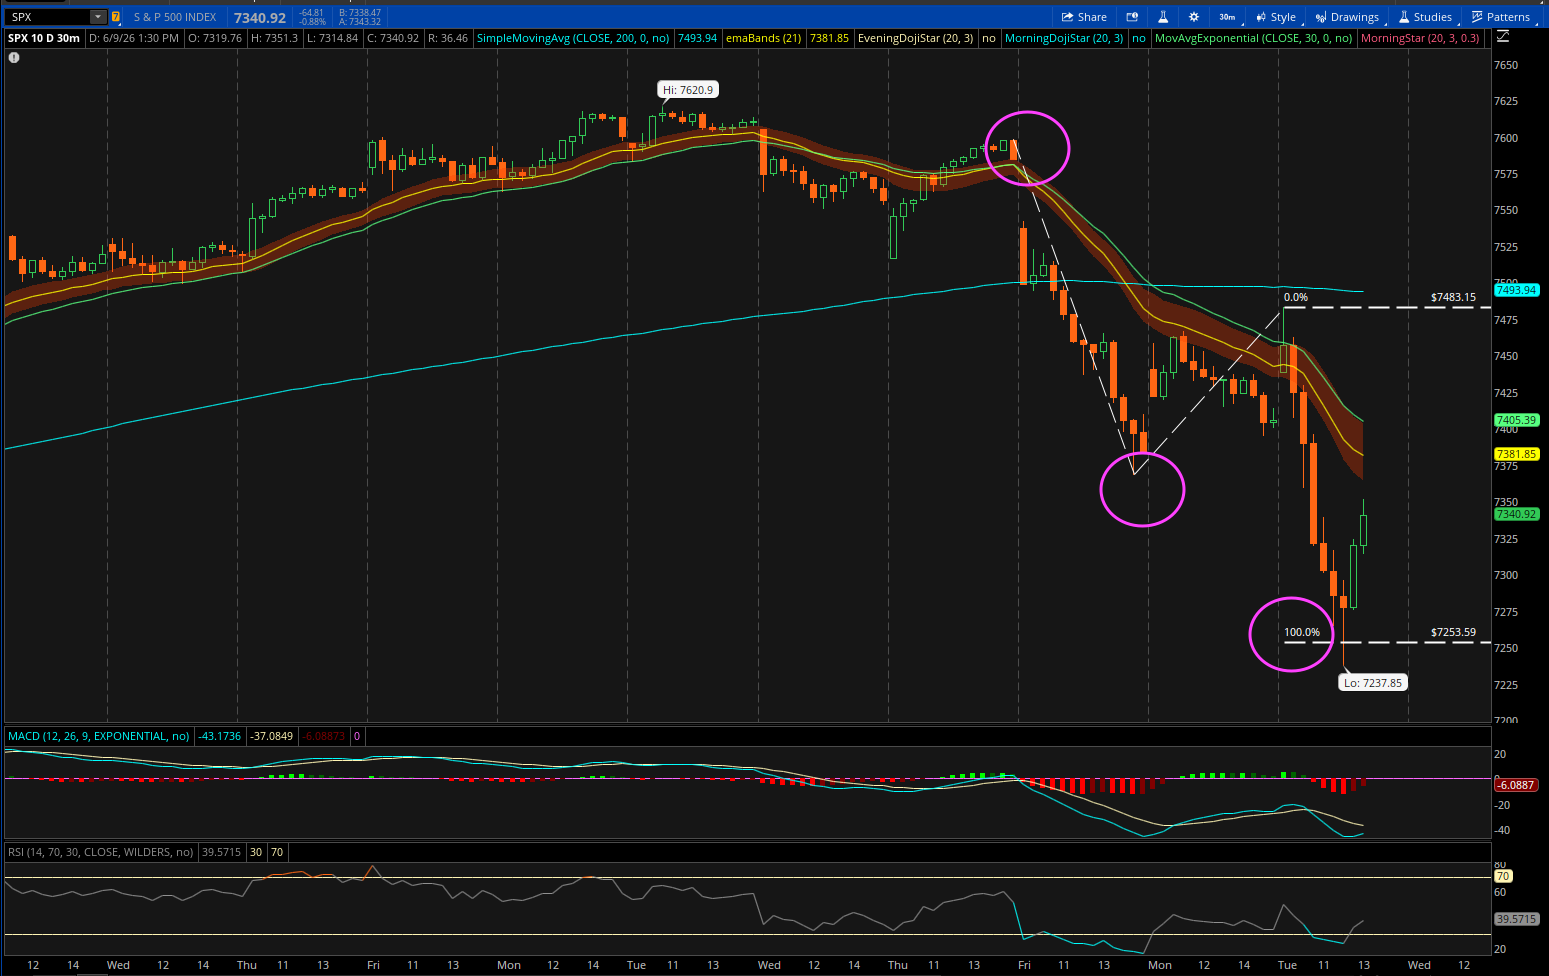Open Edit Studies via the flask icon

pos(1163,17)
